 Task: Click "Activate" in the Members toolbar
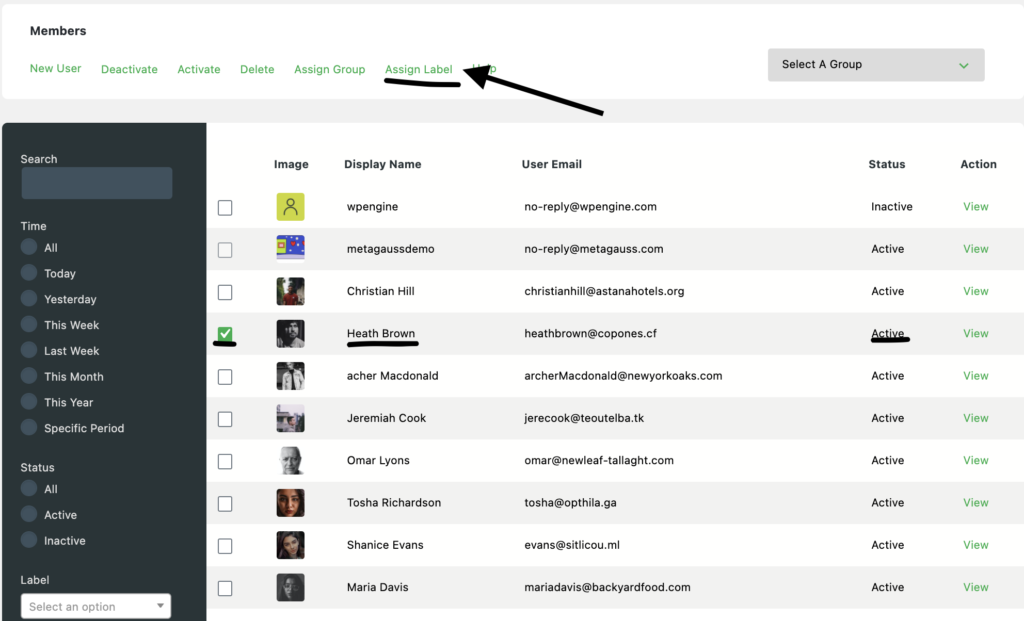pos(198,68)
